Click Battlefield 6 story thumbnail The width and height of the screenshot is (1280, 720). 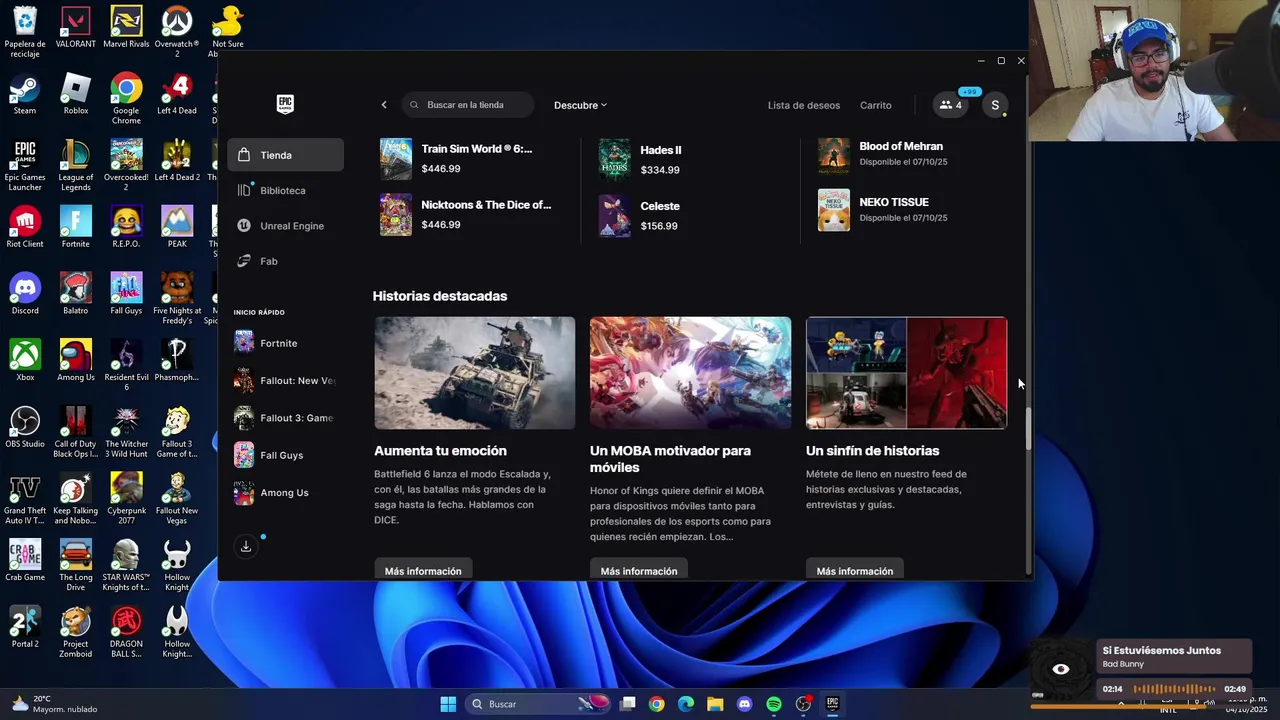(475, 373)
